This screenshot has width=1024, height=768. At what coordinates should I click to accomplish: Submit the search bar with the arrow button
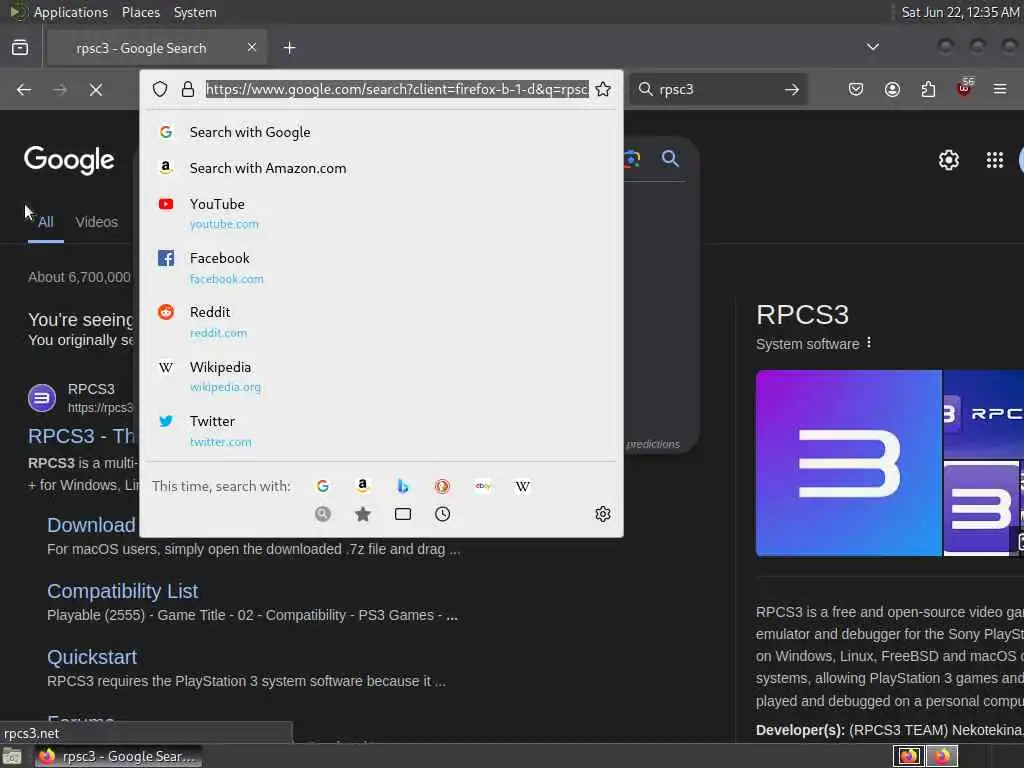click(x=792, y=89)
